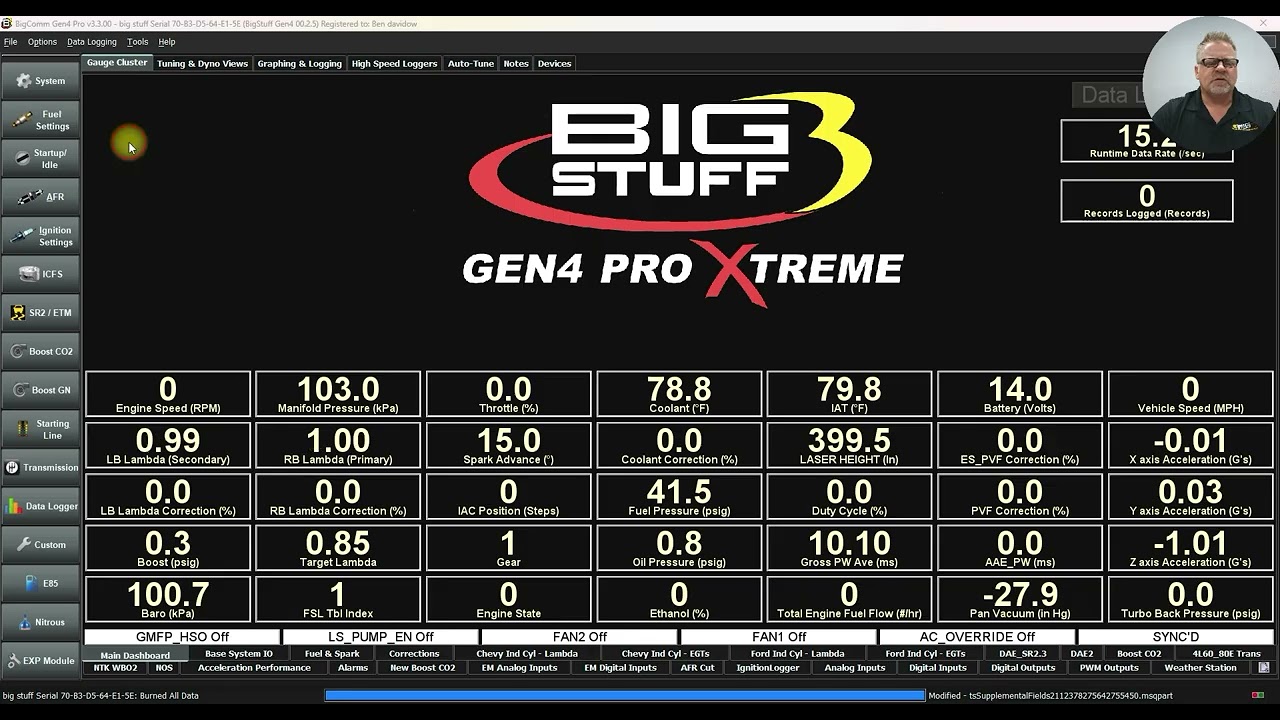Switch to the Auto-Tune tab
The width and height of the screenshot is (1280, 720).
pyautogui.click(x=471, y=63)
